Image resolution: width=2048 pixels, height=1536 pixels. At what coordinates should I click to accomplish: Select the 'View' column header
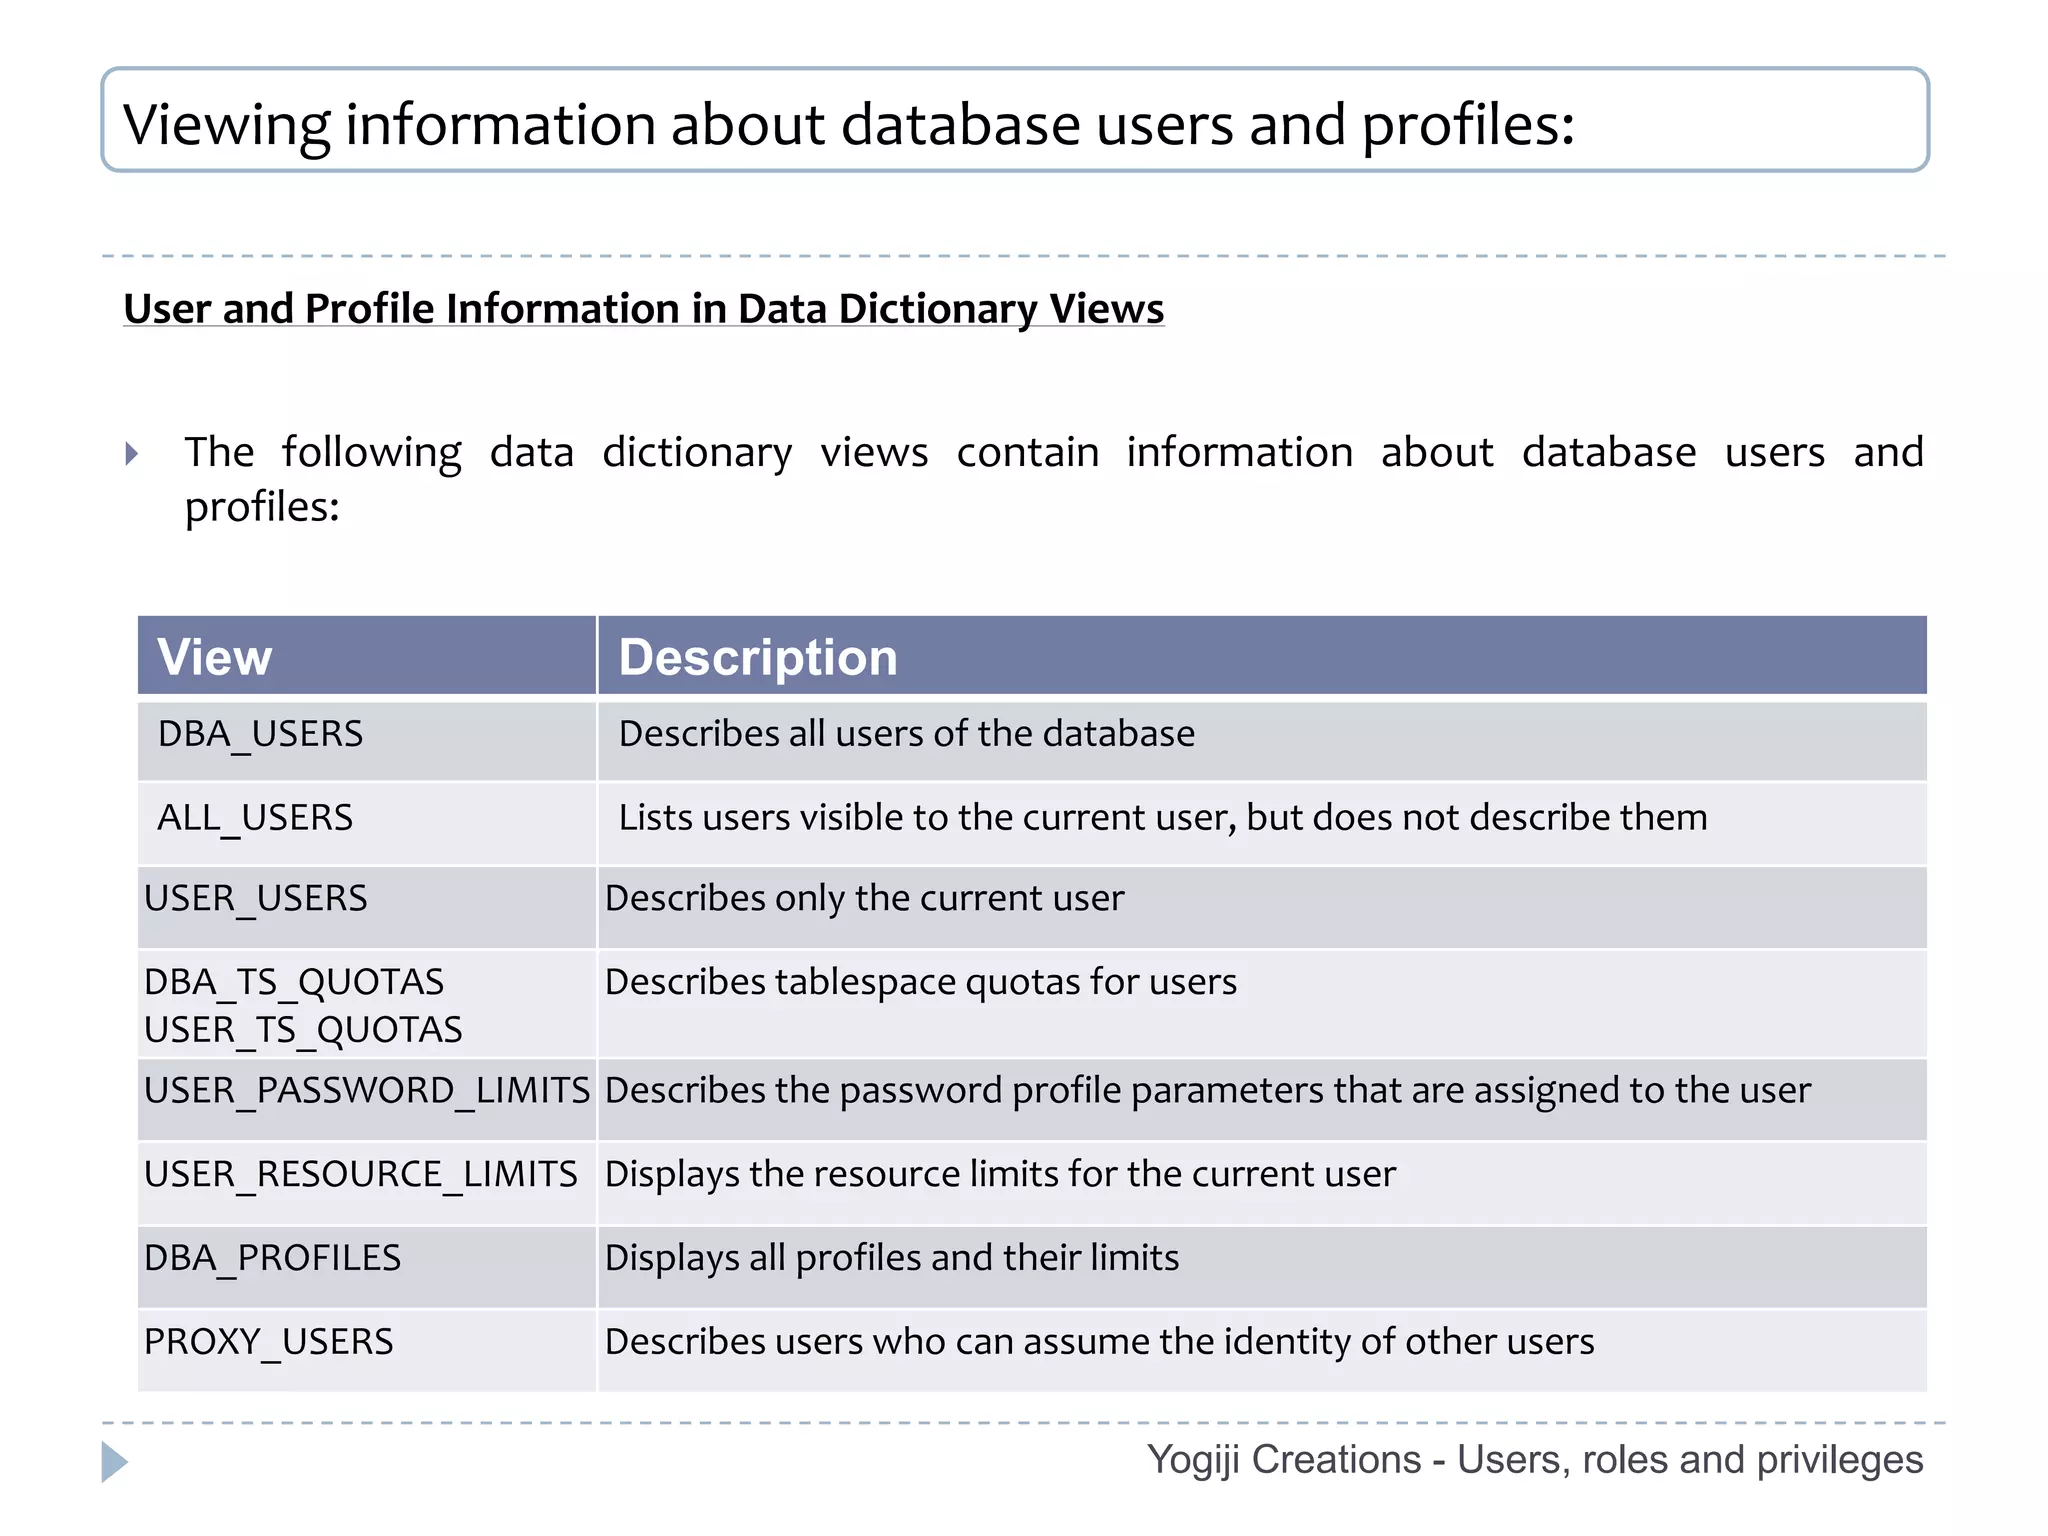367,656
